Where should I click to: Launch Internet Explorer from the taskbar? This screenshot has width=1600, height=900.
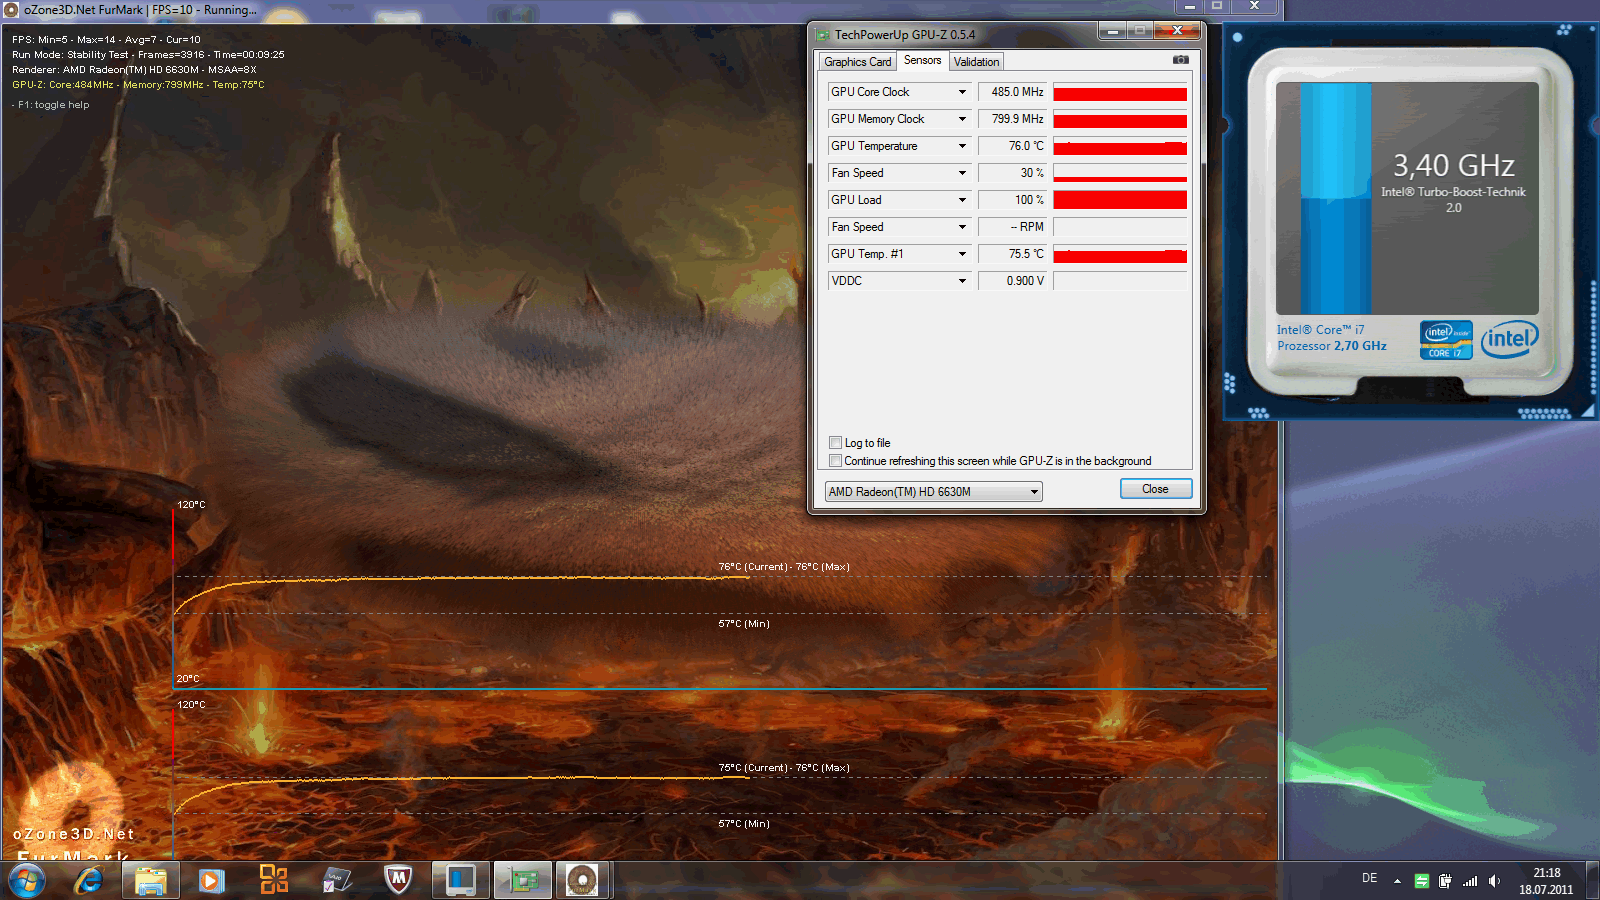pyautogui.click(x=89, y=881)
